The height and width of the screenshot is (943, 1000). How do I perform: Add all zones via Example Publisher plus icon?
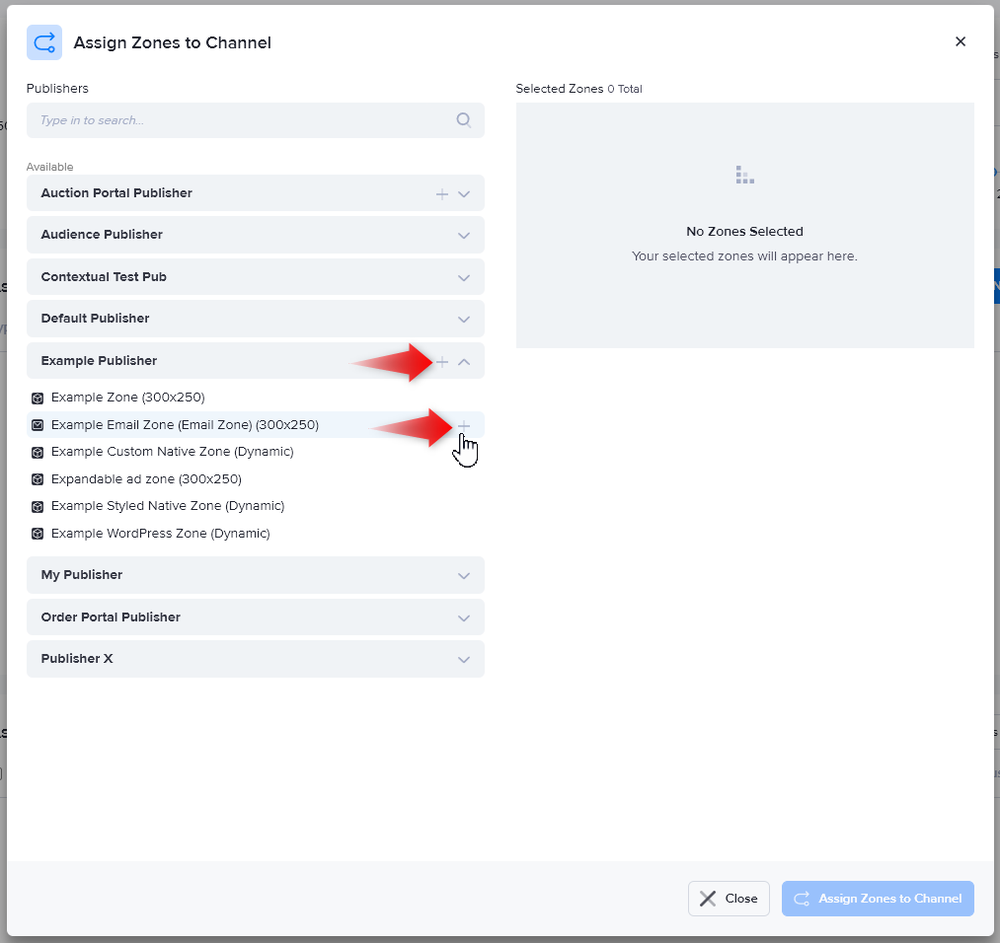442,362
